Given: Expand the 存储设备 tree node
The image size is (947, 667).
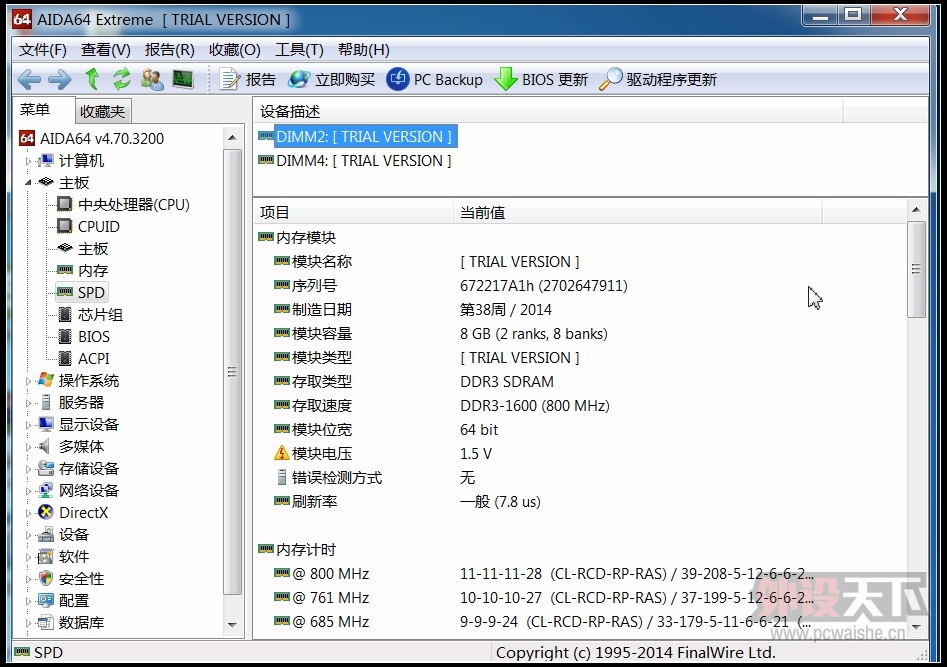Looking at the screenshot, I should (x=28, y=469).
